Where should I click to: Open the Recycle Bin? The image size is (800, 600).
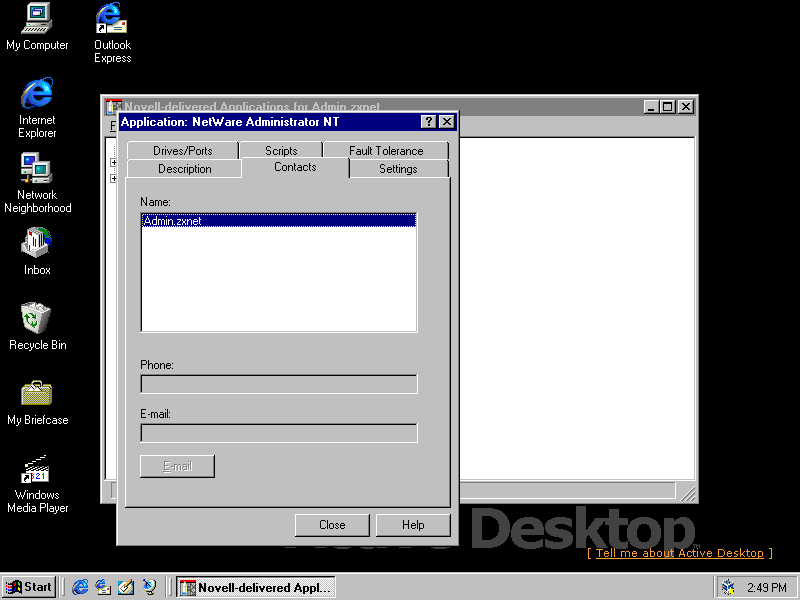click(x=37, y=326)
